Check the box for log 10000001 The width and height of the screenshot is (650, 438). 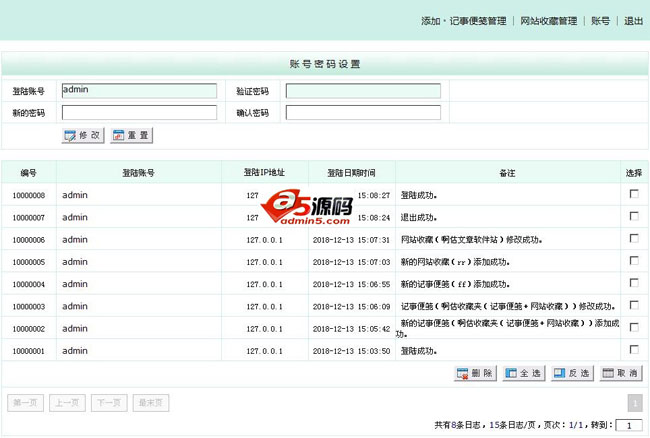pos(633,349)
